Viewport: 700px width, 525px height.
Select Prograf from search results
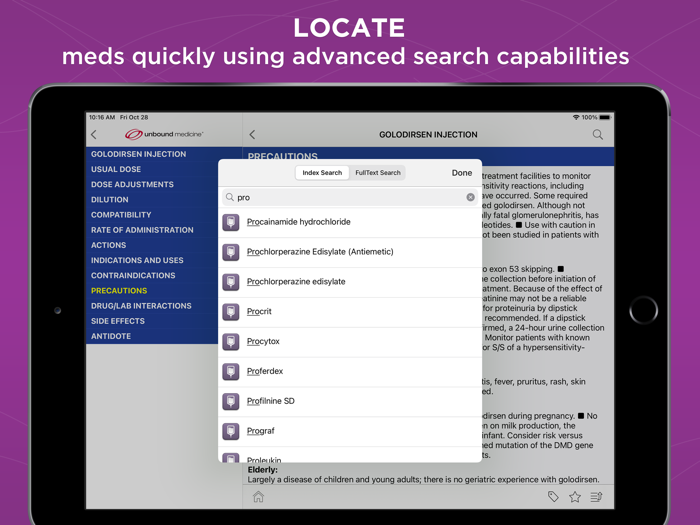pyautogui.click(x=350, y=431)
